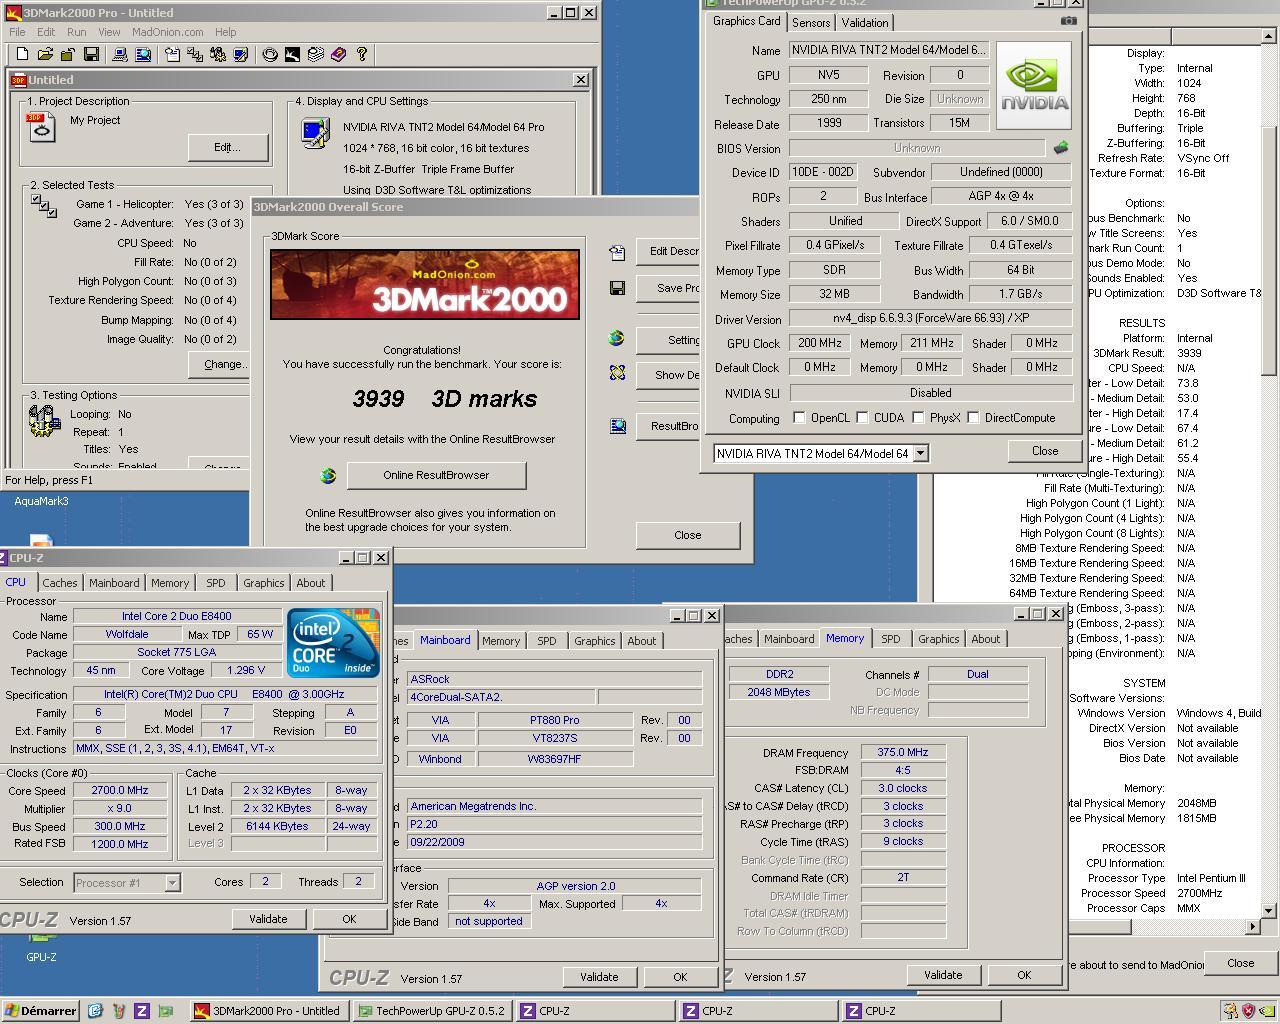Click the Open project folder toolbar icon
This screenshot has width=1280, height=1024.
[45, 54]
